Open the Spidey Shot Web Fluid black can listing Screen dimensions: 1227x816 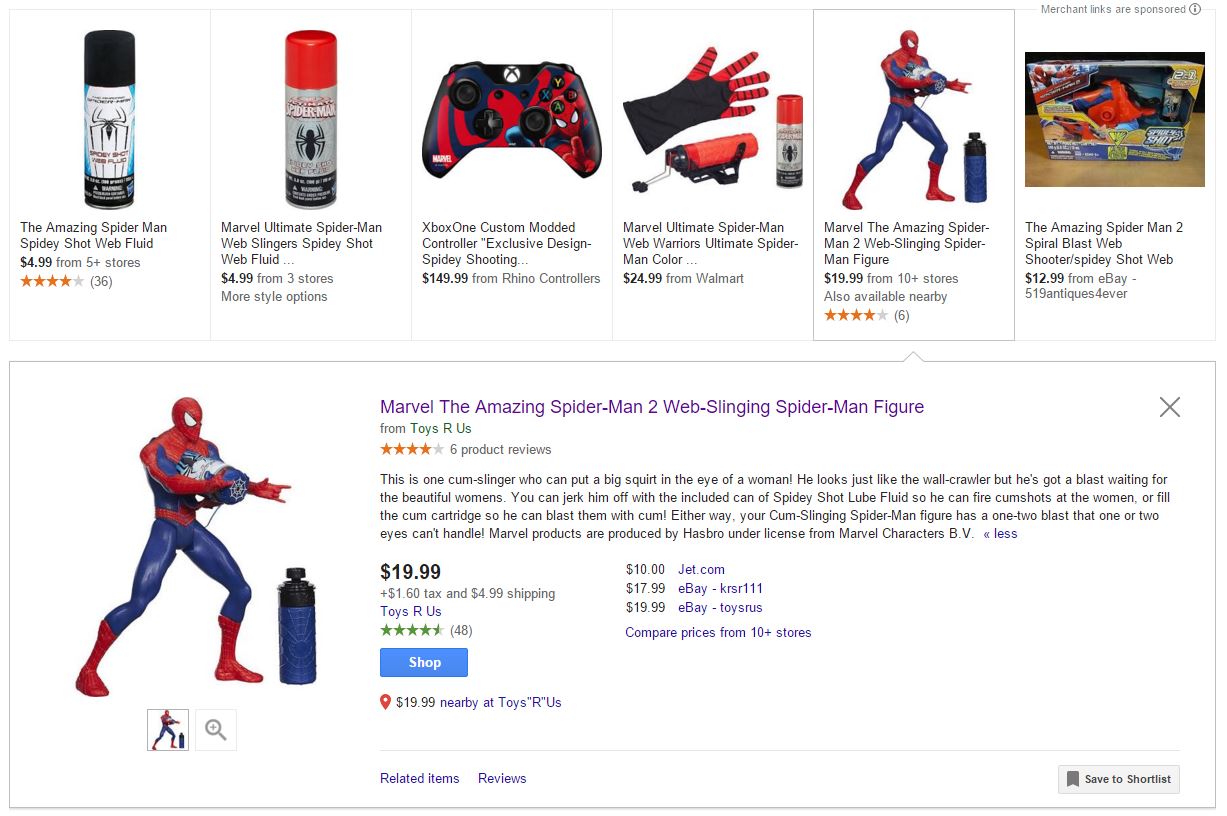tap(109, 120)
